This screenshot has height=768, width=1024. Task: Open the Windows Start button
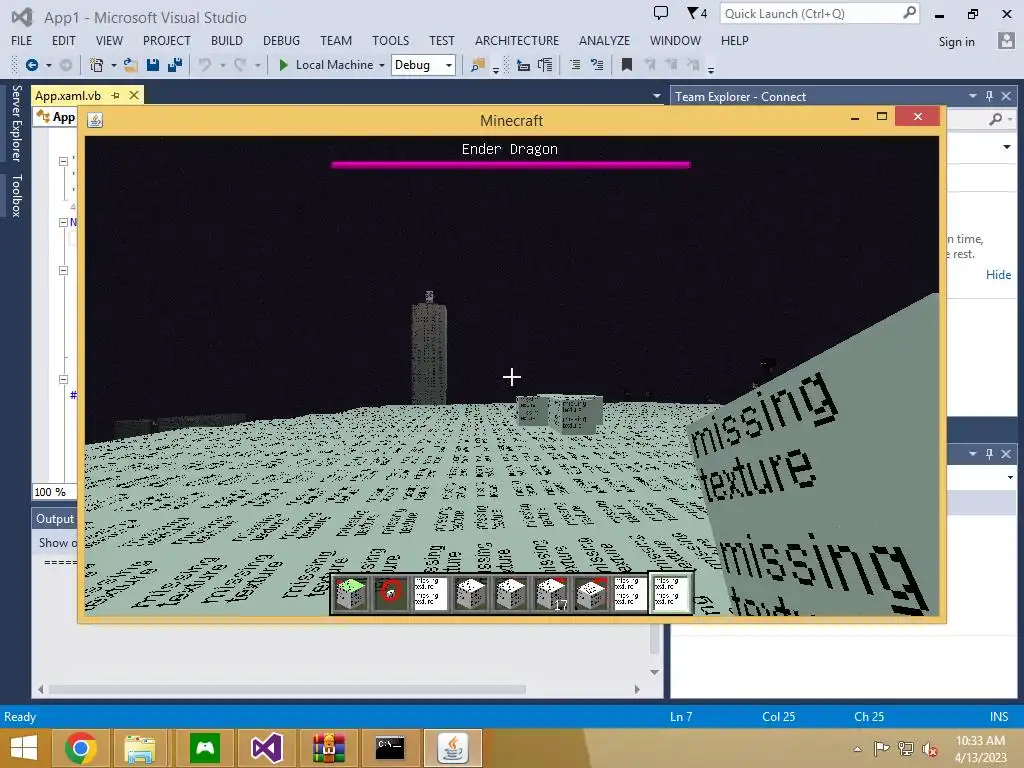click(24, 748)
